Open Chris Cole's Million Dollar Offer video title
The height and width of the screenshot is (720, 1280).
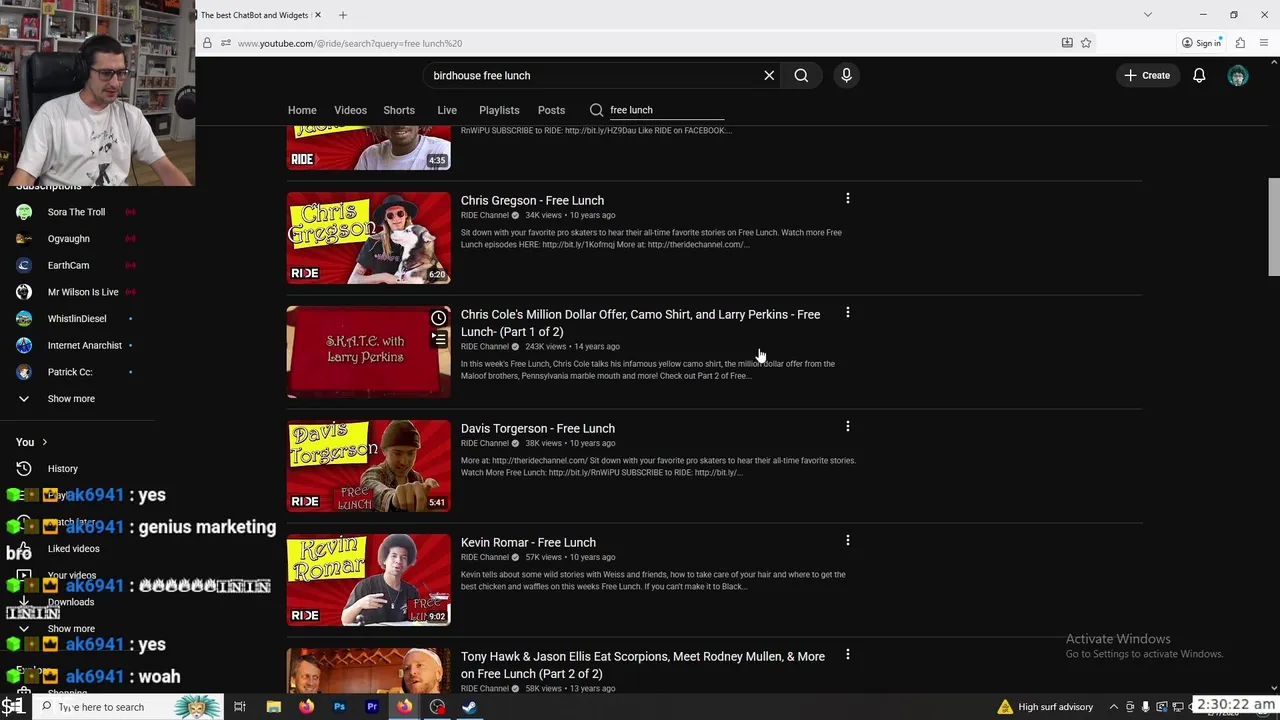(x=640, y=323)
